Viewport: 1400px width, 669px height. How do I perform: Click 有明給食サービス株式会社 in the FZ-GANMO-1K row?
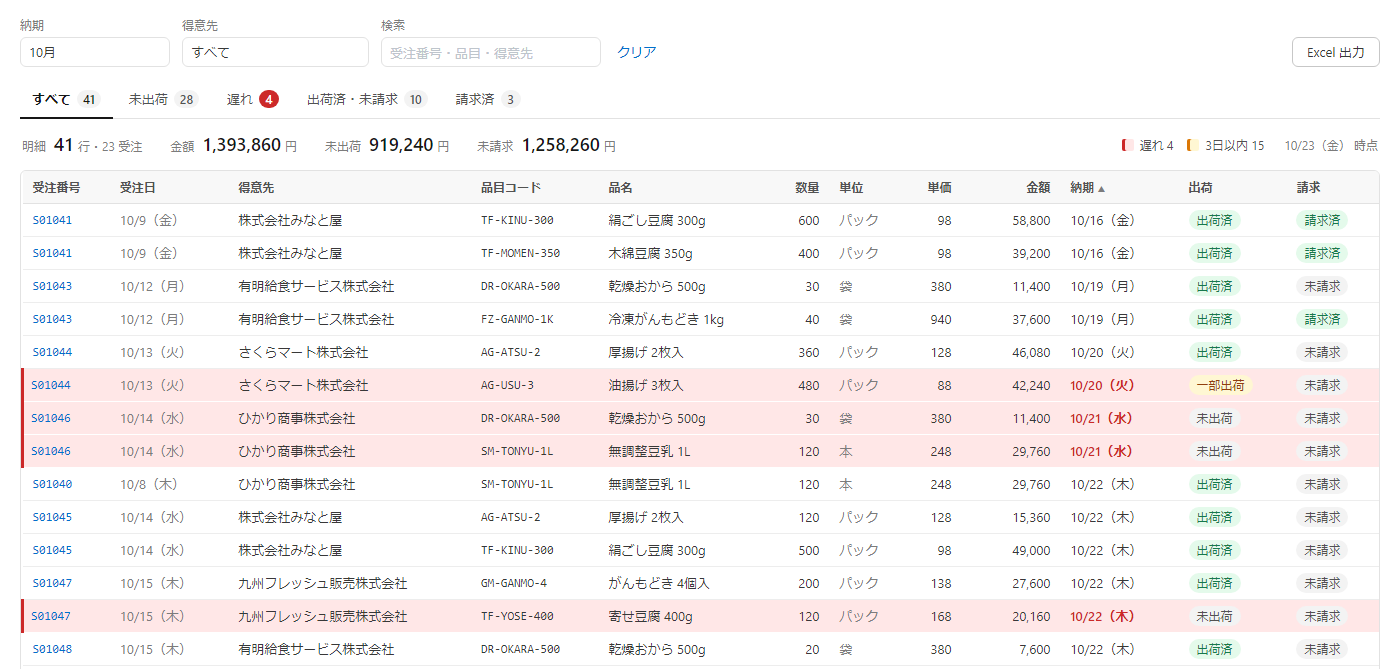(316, 319)
